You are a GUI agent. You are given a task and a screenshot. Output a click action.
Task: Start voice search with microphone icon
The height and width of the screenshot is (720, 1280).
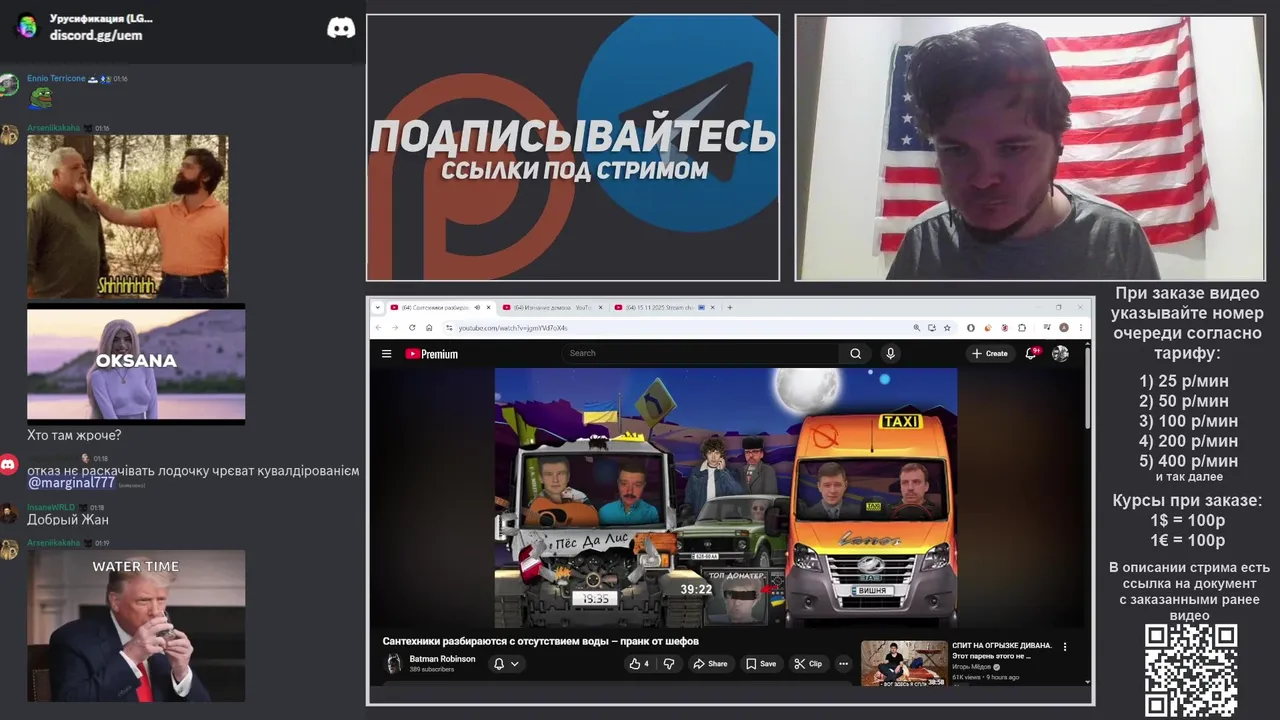pos(890,353)
